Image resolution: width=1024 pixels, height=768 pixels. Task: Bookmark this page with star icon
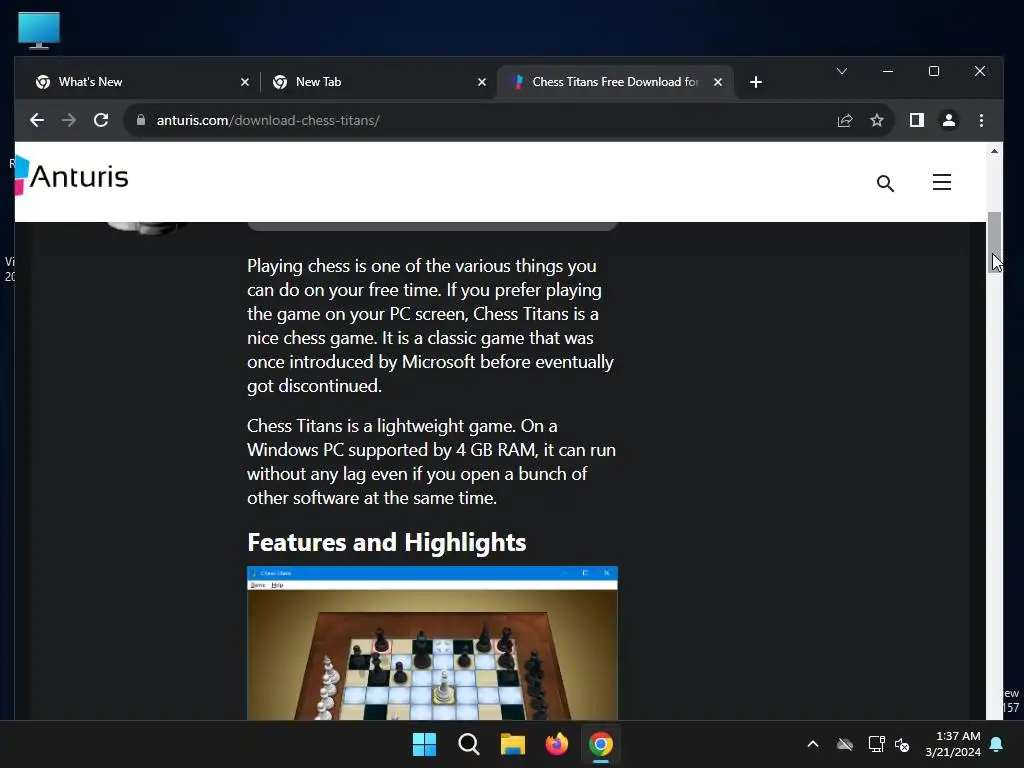pyautogui.click(x=876, y=120)
